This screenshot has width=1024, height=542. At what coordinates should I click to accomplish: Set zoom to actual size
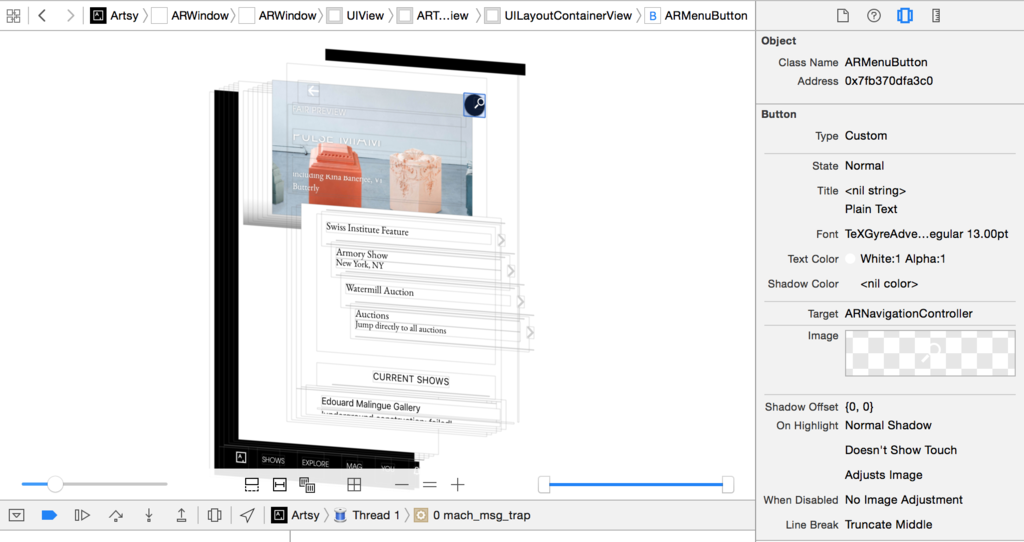[430, 485]
